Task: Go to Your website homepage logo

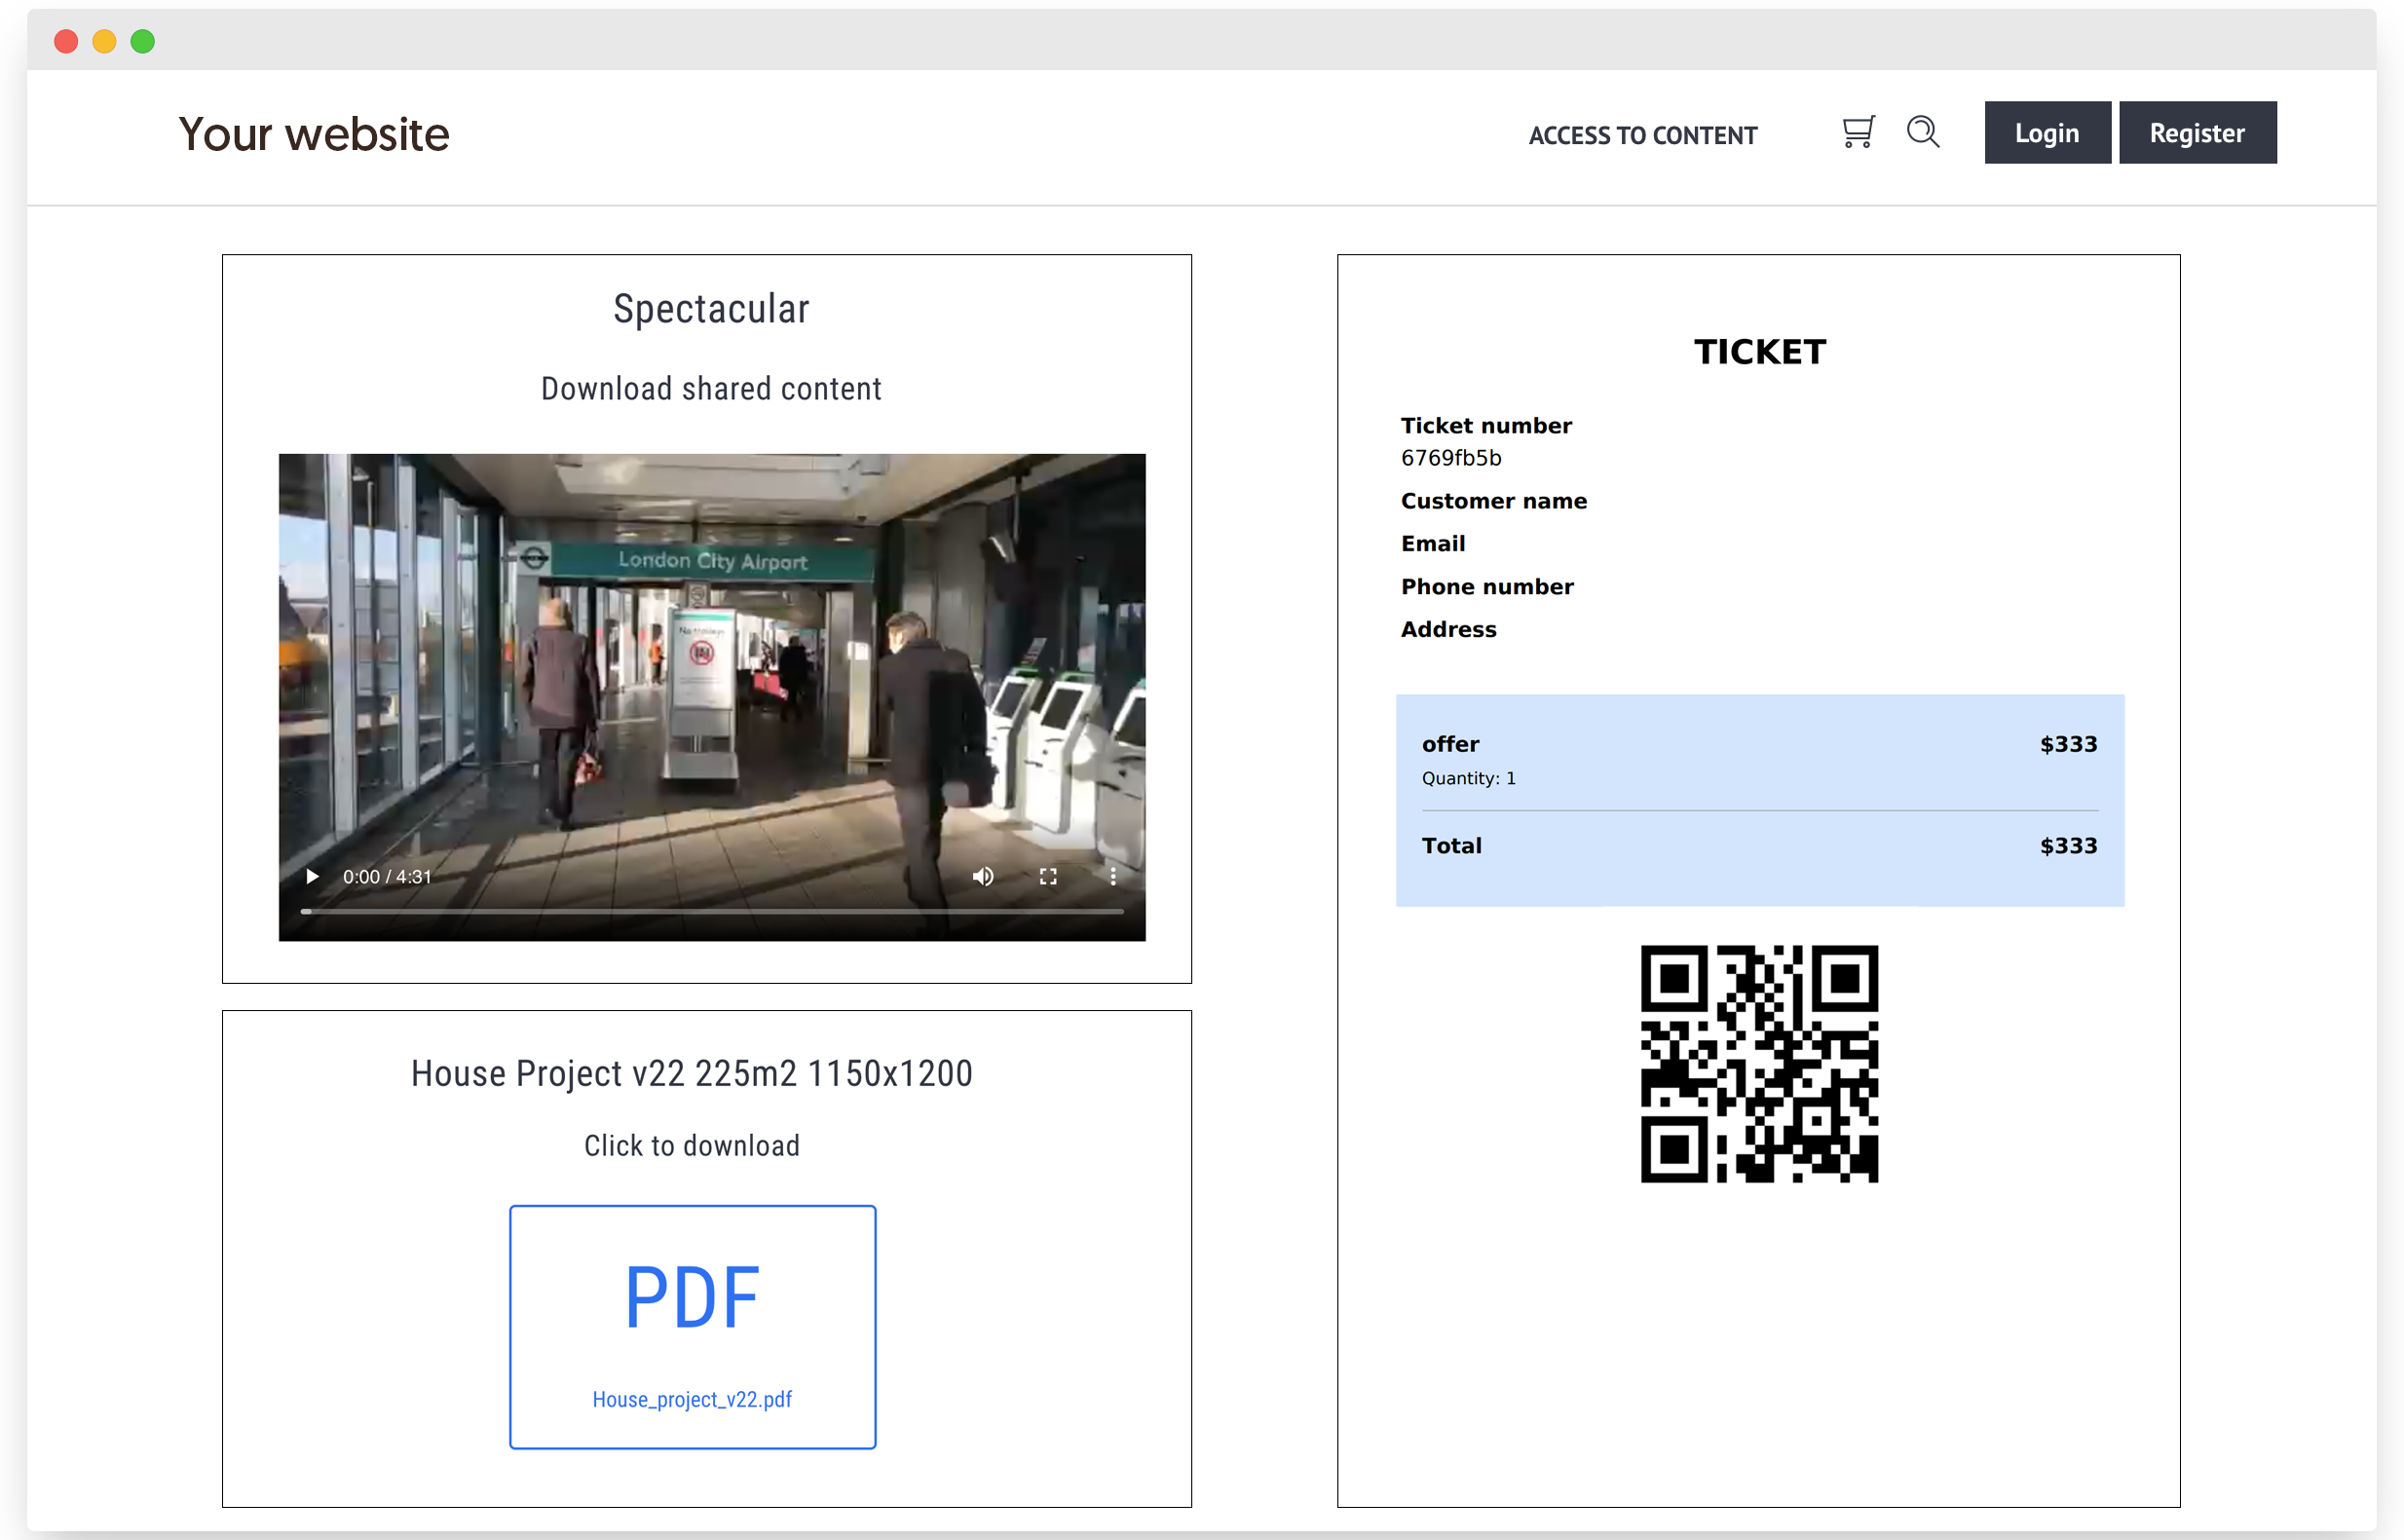Action: pyautogui.click(x=314, y=134)
